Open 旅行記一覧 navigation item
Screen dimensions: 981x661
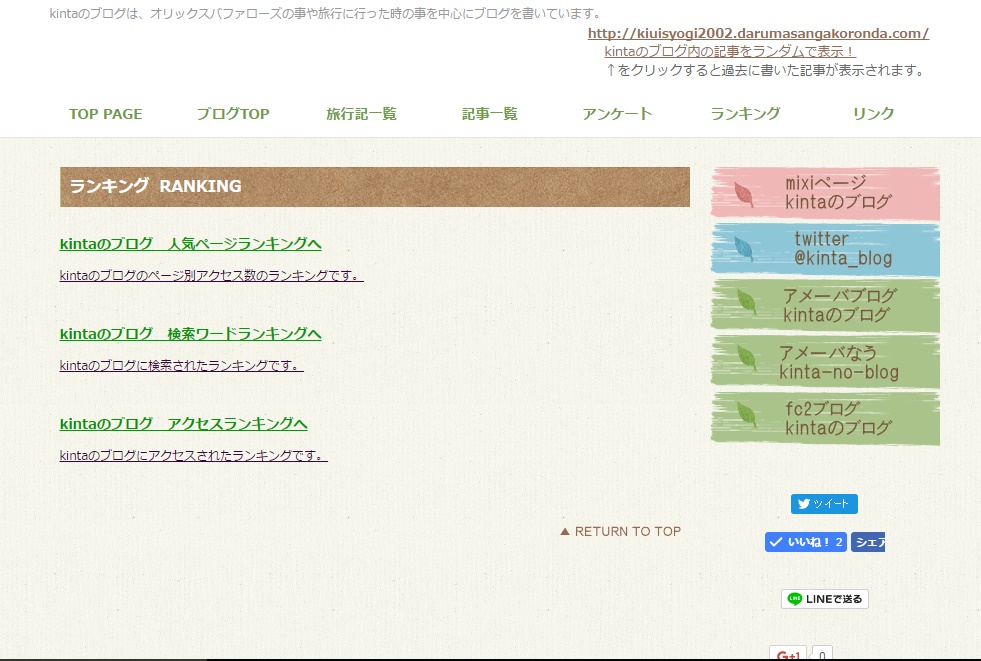(x=361, y=114)
